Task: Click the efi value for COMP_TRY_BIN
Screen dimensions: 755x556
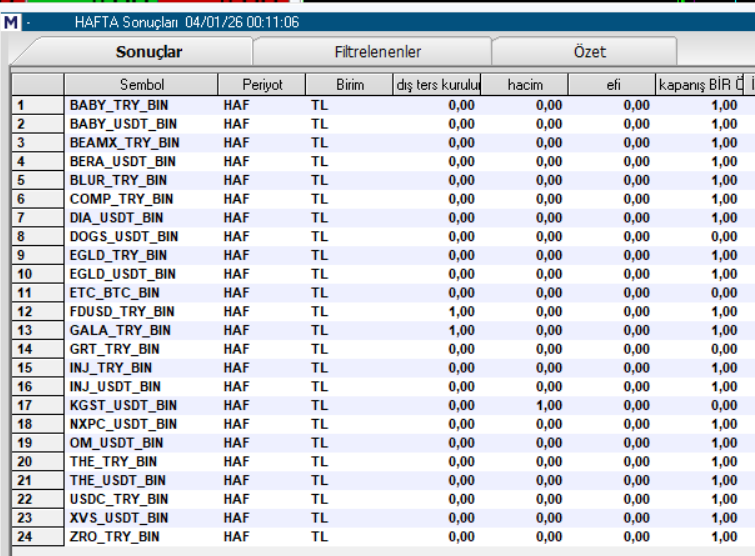Action: point(636,199)
